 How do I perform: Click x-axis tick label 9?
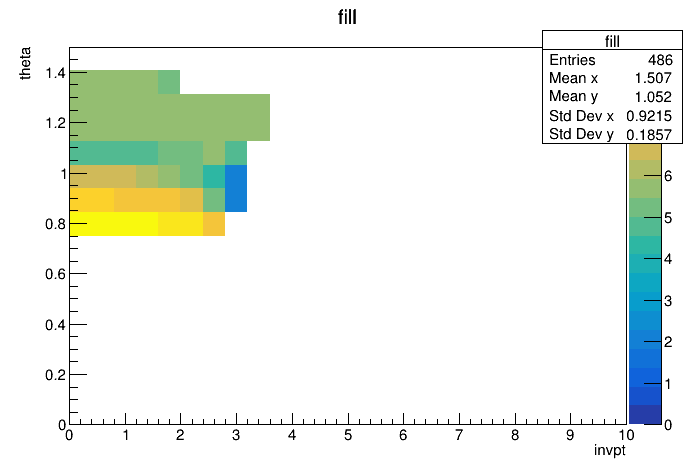(570, 435)
